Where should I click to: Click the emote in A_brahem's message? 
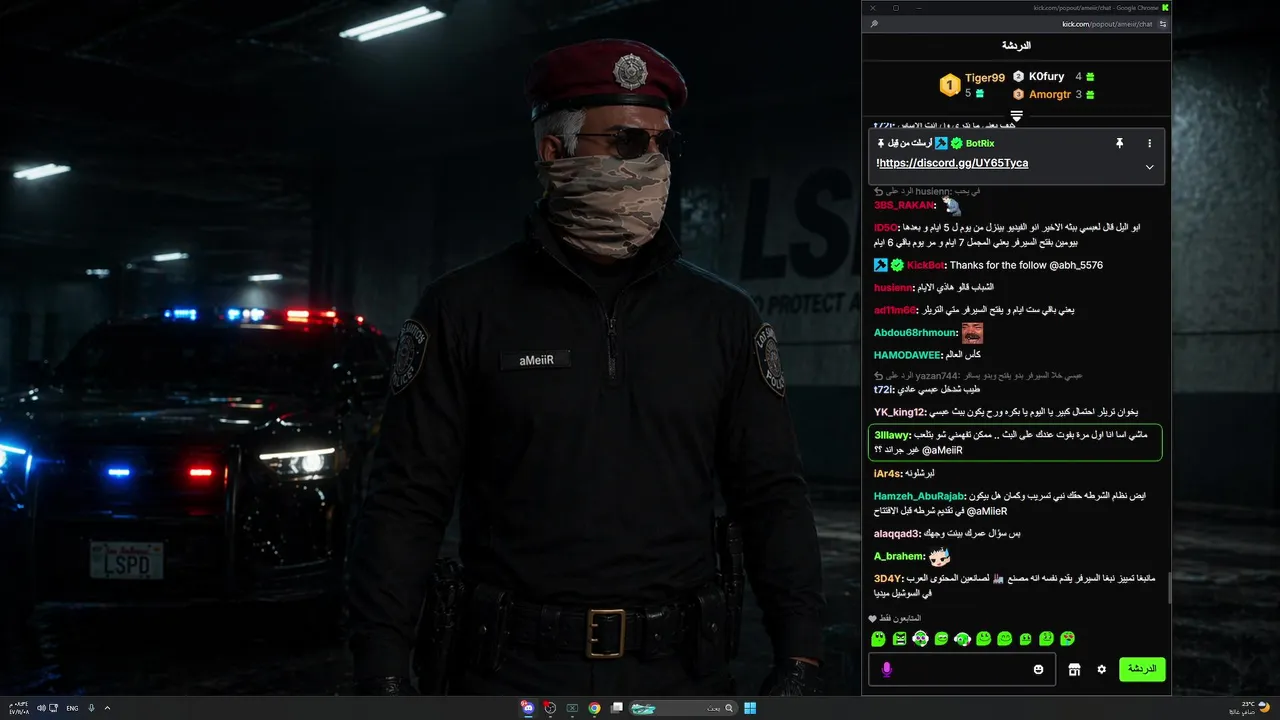(939, 556)
